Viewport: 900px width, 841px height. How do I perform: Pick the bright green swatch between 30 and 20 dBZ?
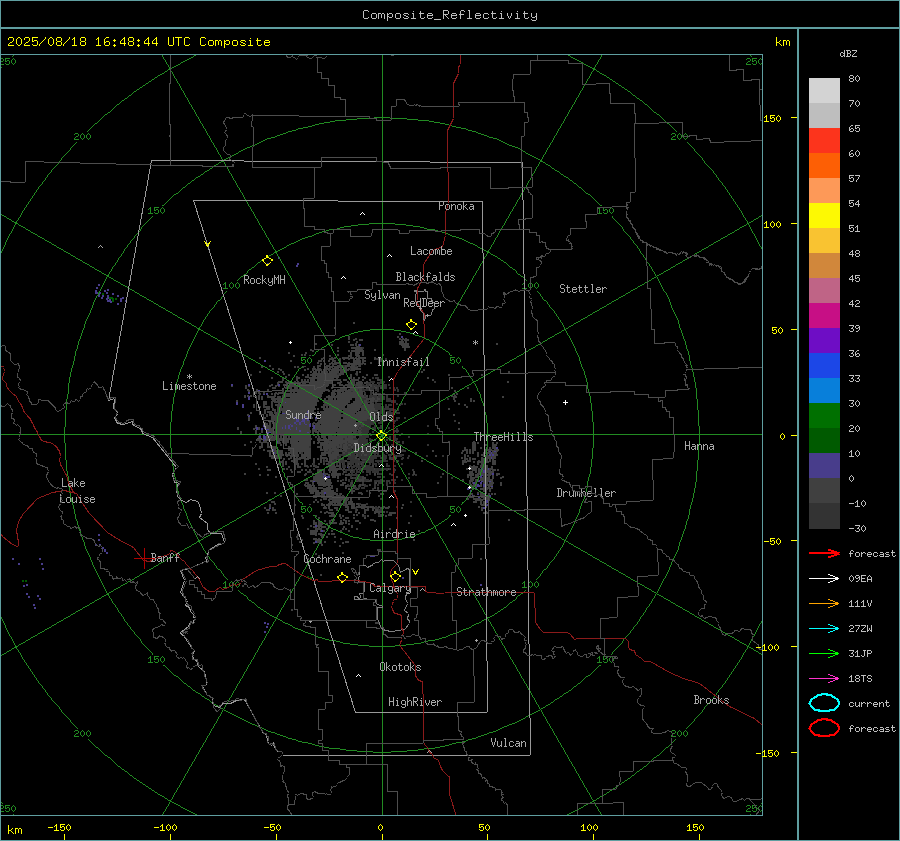click(x=824, y=416)
